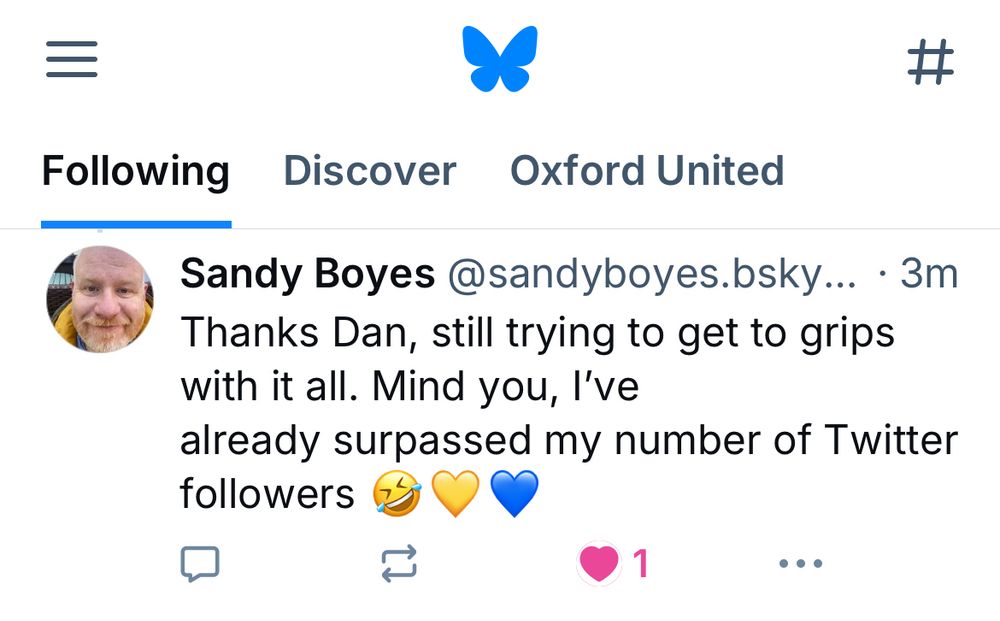Screen dimensions: 1000x621
Task: Switch to the Discover feed tab
Action: pyautogui.click(x=370, y=171)
